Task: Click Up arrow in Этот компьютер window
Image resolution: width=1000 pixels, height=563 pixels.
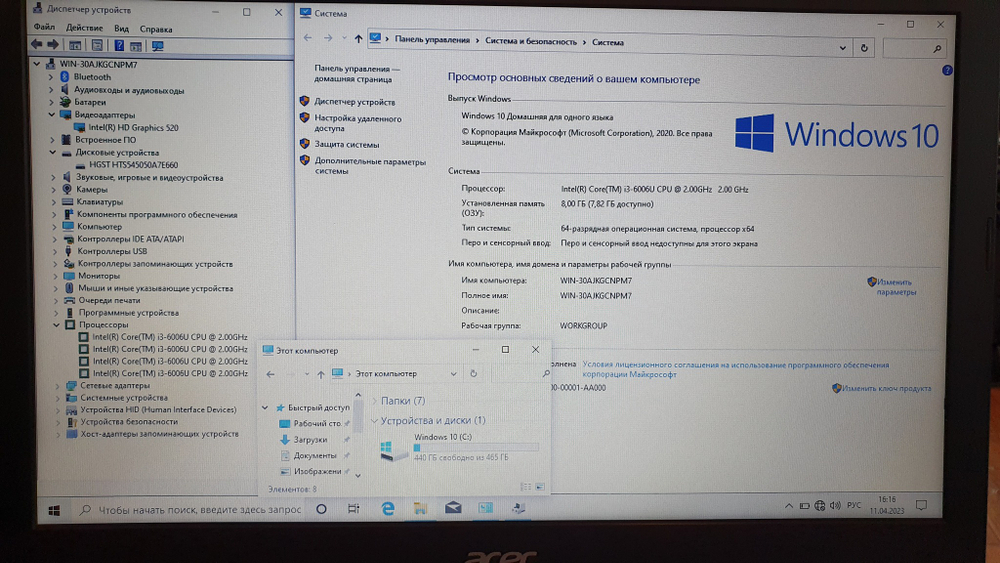Action: tap(321, 374)
